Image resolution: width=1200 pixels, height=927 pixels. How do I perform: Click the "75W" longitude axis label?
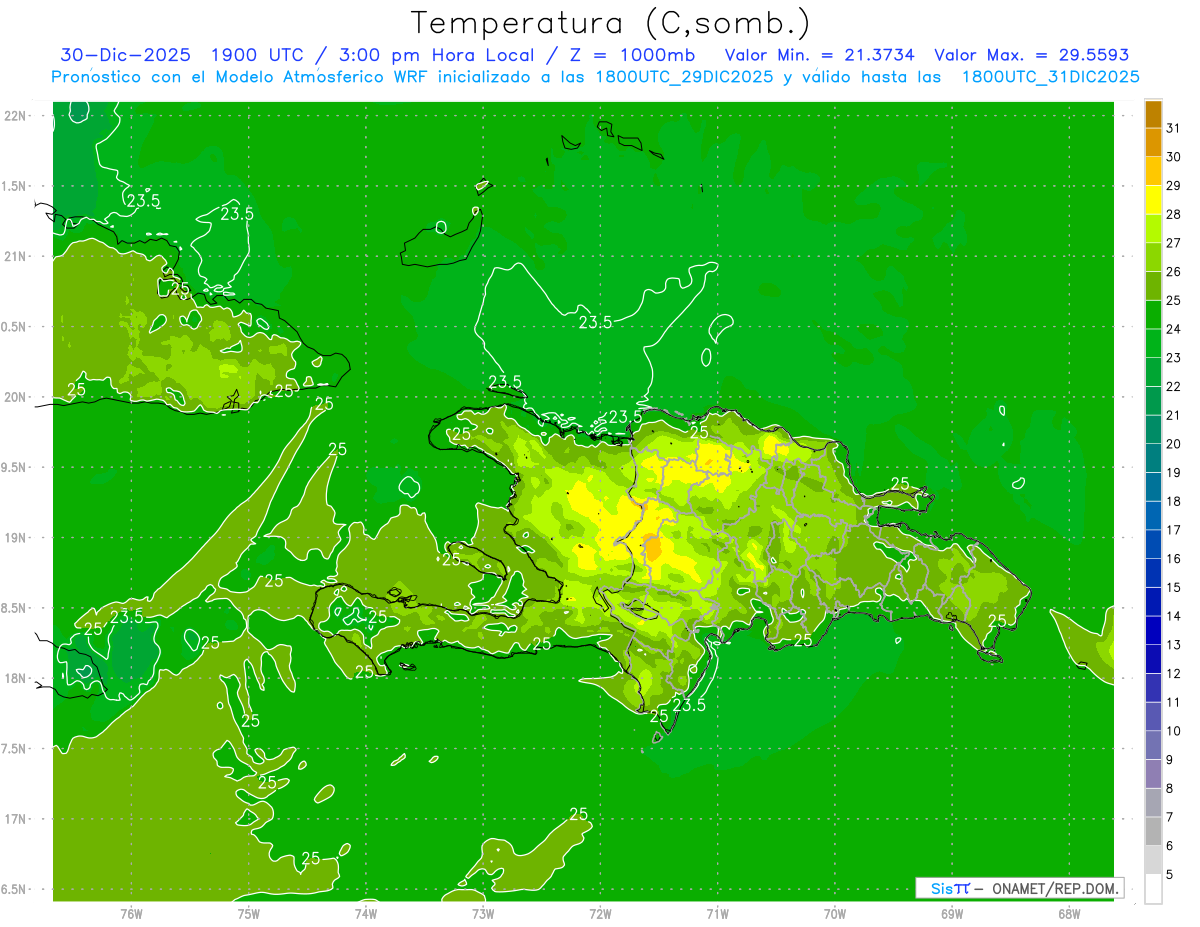tap(248, 913)
